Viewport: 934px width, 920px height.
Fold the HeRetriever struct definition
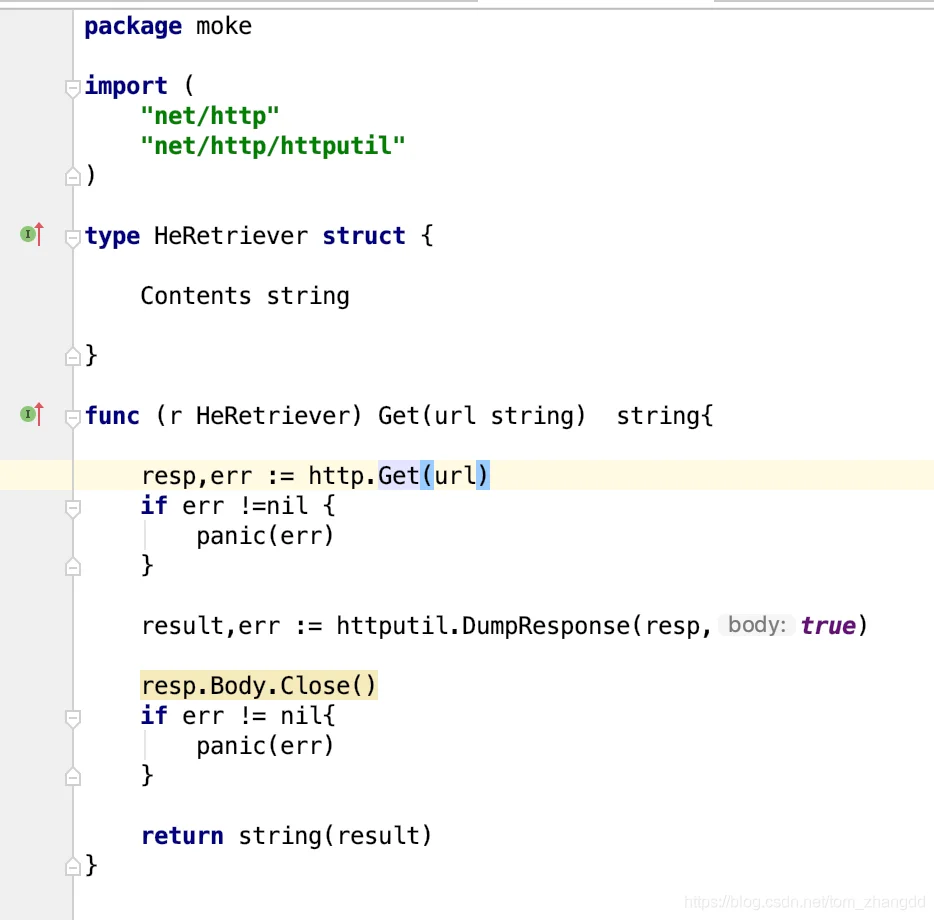tap(72, 238)
